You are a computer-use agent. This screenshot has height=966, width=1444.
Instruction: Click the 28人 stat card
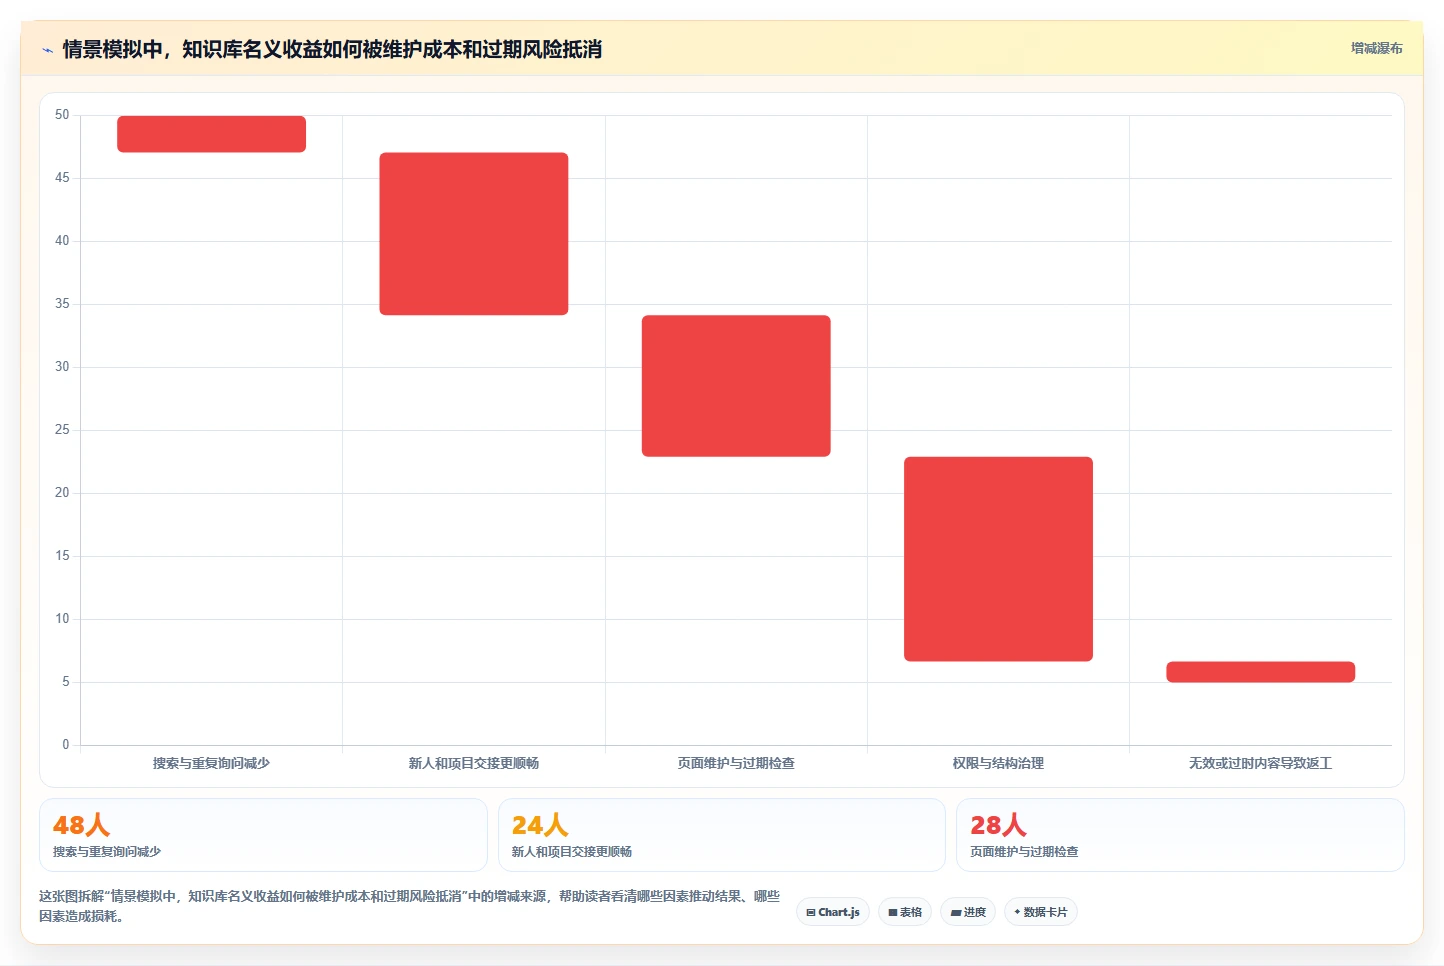click(x=1180, y=835)
